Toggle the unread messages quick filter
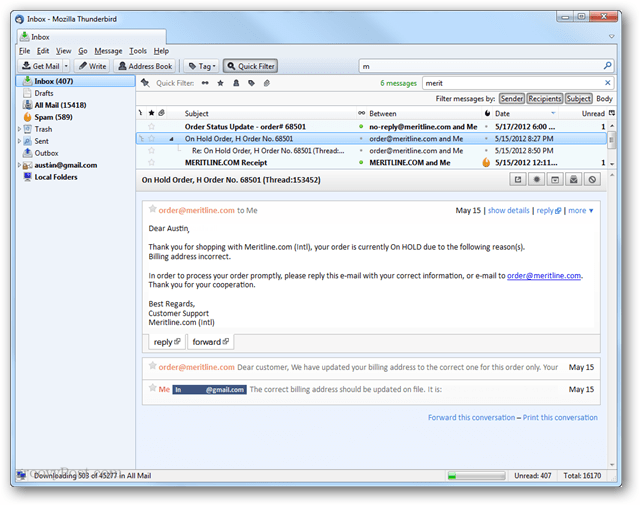This screenshot has width=640, height=505. click(205, 83)
